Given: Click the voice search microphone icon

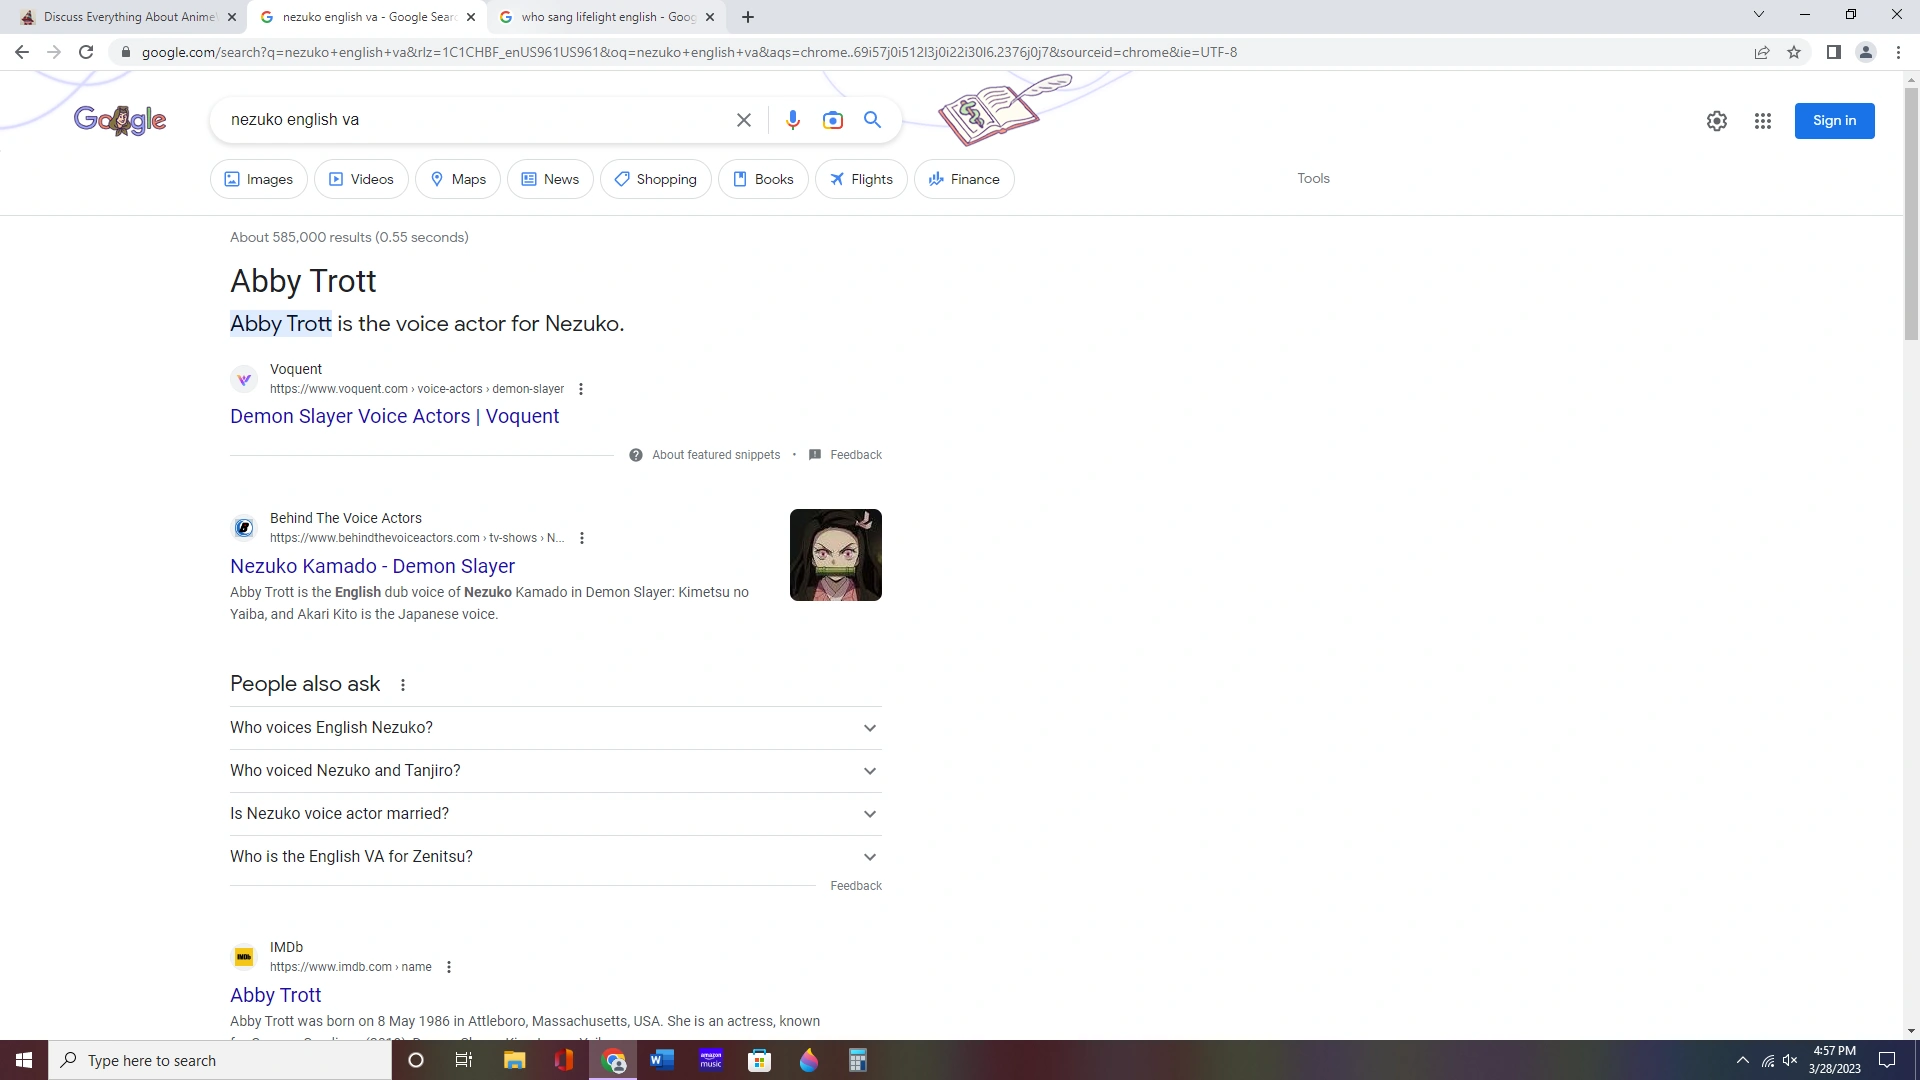Looking at the screenshot, I should point(792,120).
